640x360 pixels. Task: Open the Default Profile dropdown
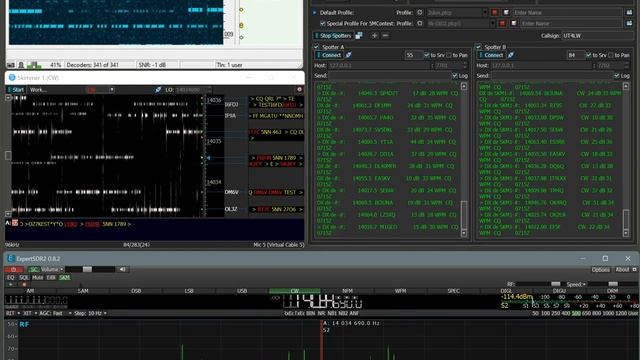tap(485, 13)
